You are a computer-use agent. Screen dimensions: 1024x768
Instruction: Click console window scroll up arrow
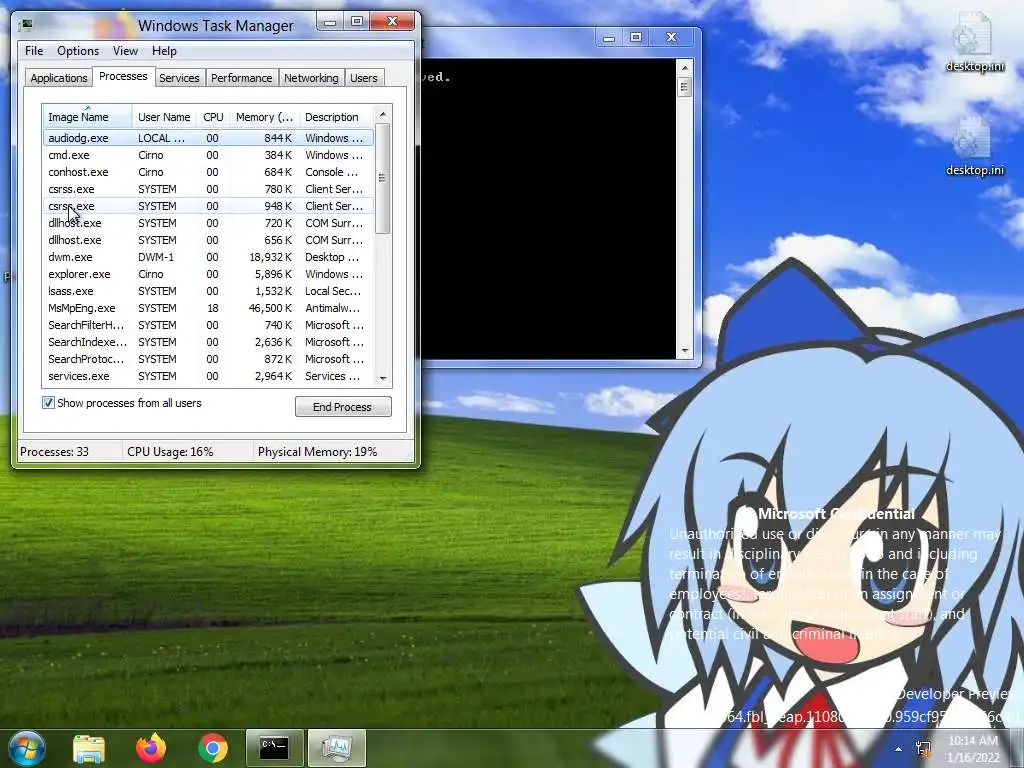point(684,67)
